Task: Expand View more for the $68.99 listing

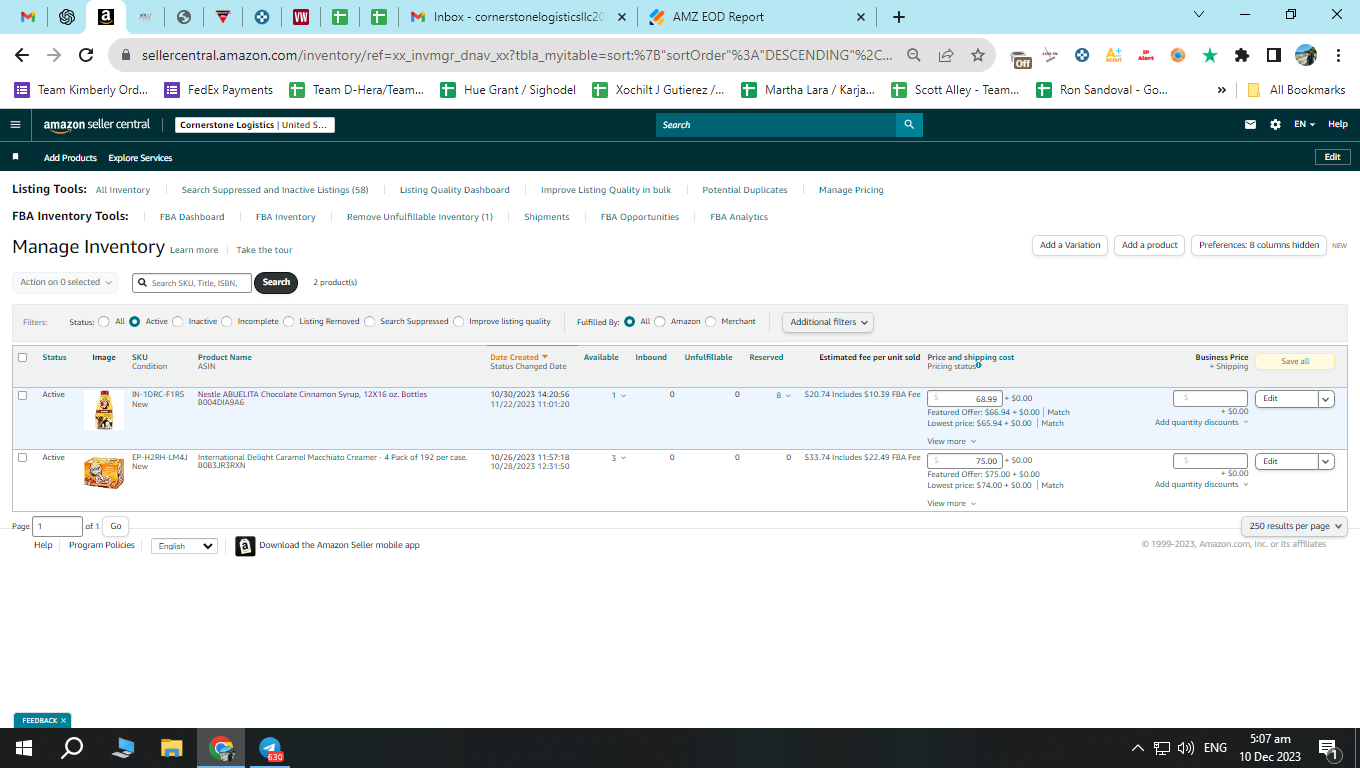Action: click(951, 441)
